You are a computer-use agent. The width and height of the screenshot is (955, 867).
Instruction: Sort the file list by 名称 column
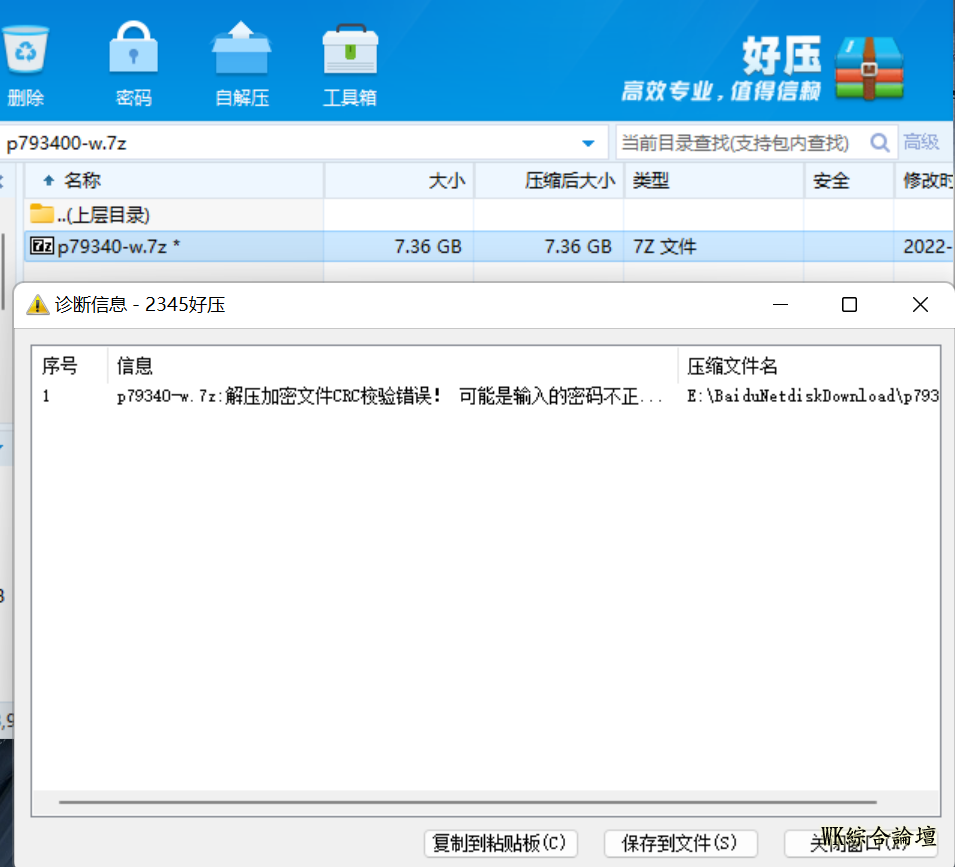coord(174,180)
